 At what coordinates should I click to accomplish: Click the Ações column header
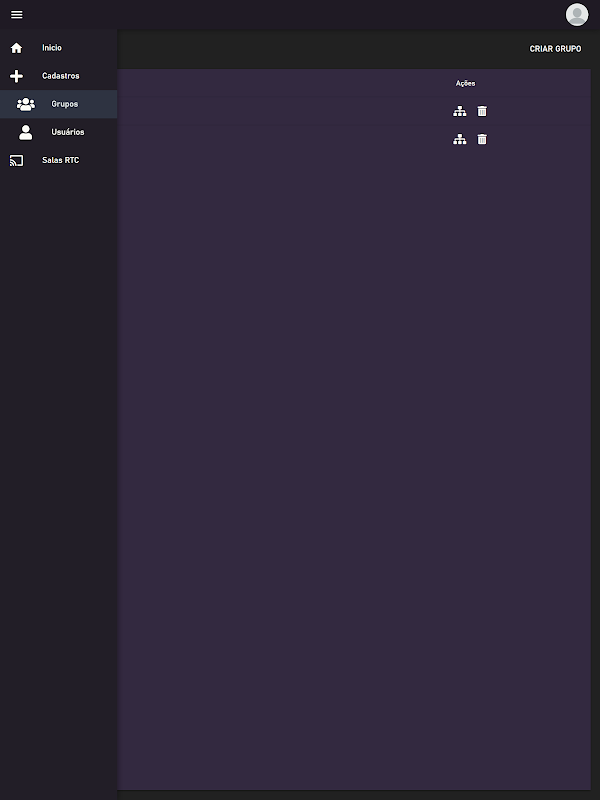point(465,83)
